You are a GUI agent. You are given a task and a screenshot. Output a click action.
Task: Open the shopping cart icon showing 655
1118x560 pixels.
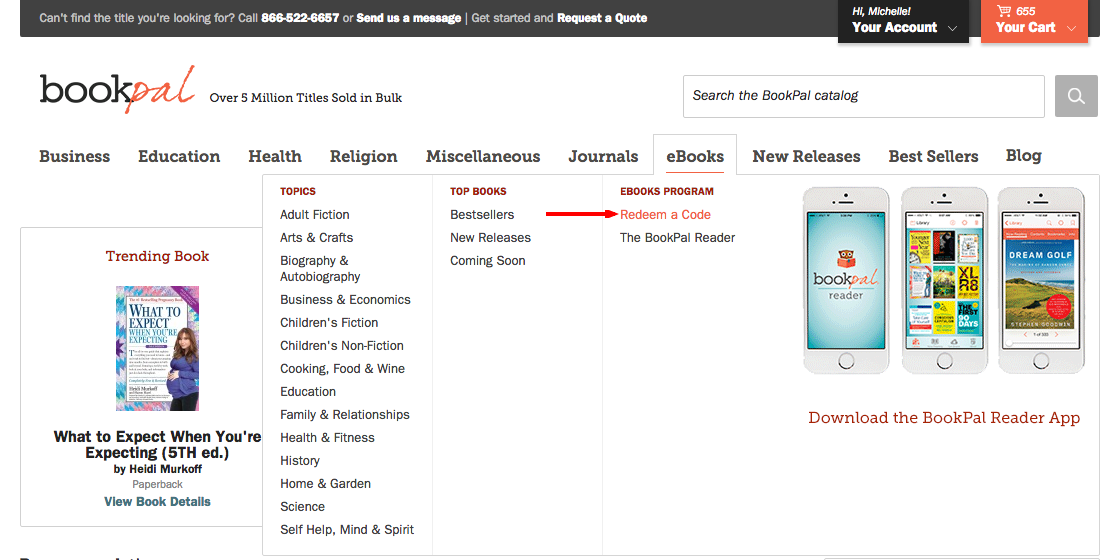[x=1005, y=11]
